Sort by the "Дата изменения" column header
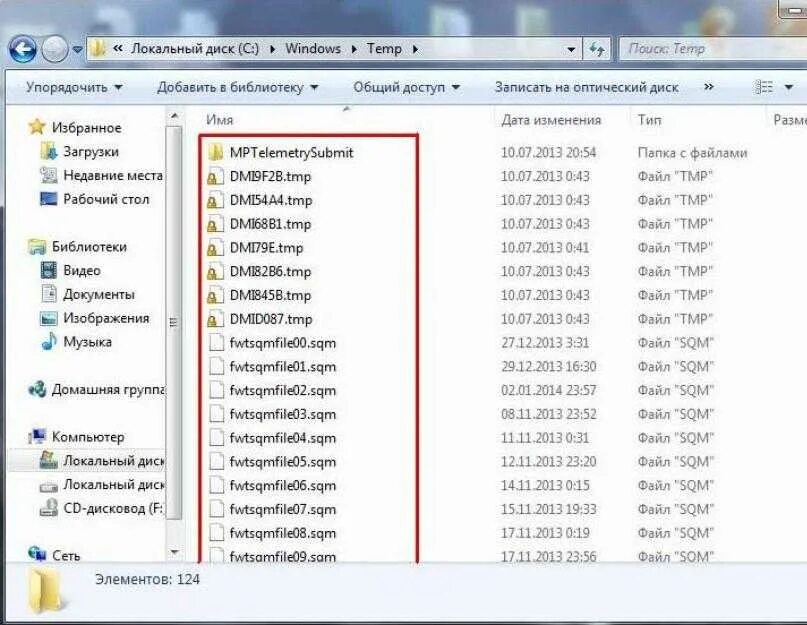 (x=551, y=120)
